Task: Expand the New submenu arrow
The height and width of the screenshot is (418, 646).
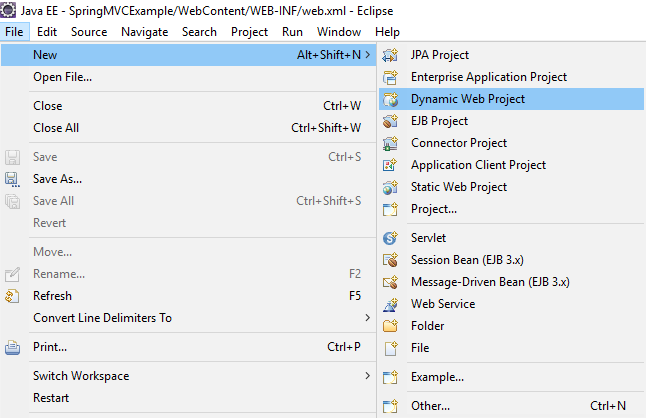Action: [367, 54]
